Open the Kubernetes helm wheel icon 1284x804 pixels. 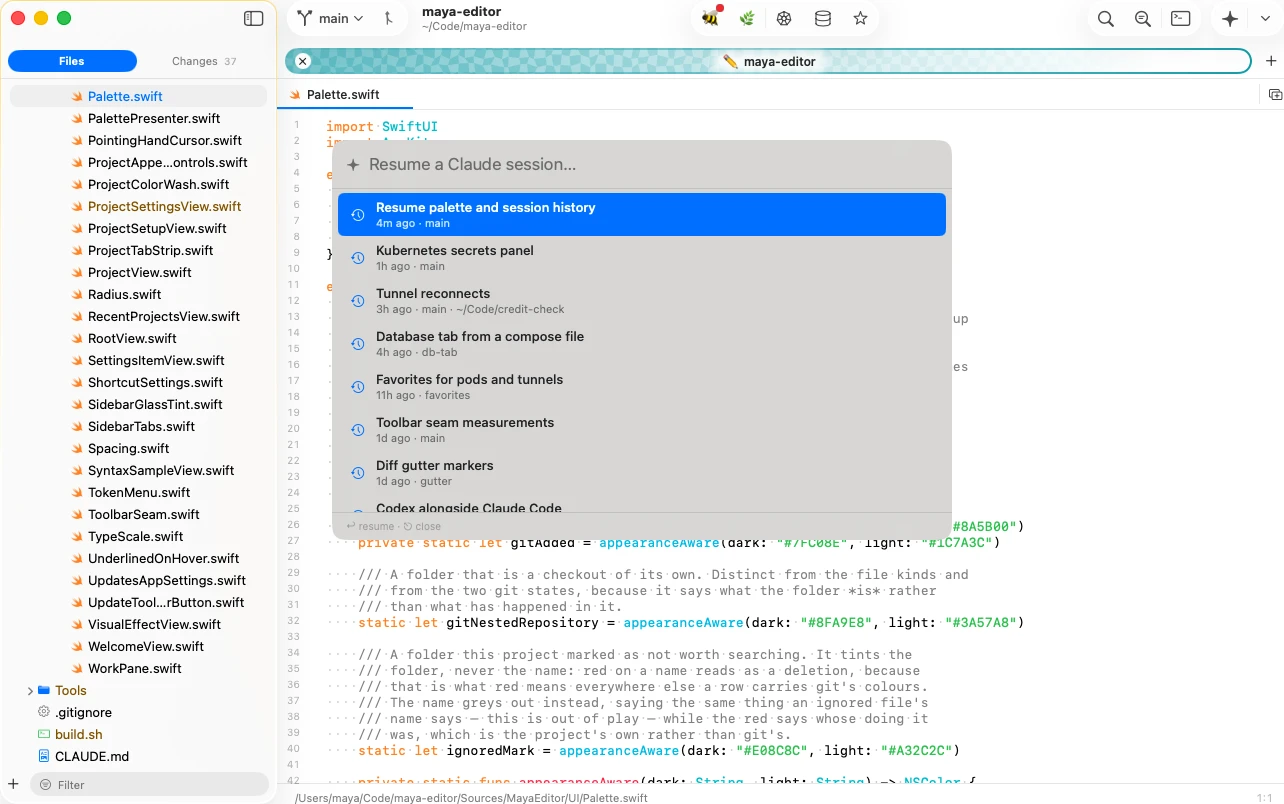click(784, 18)
